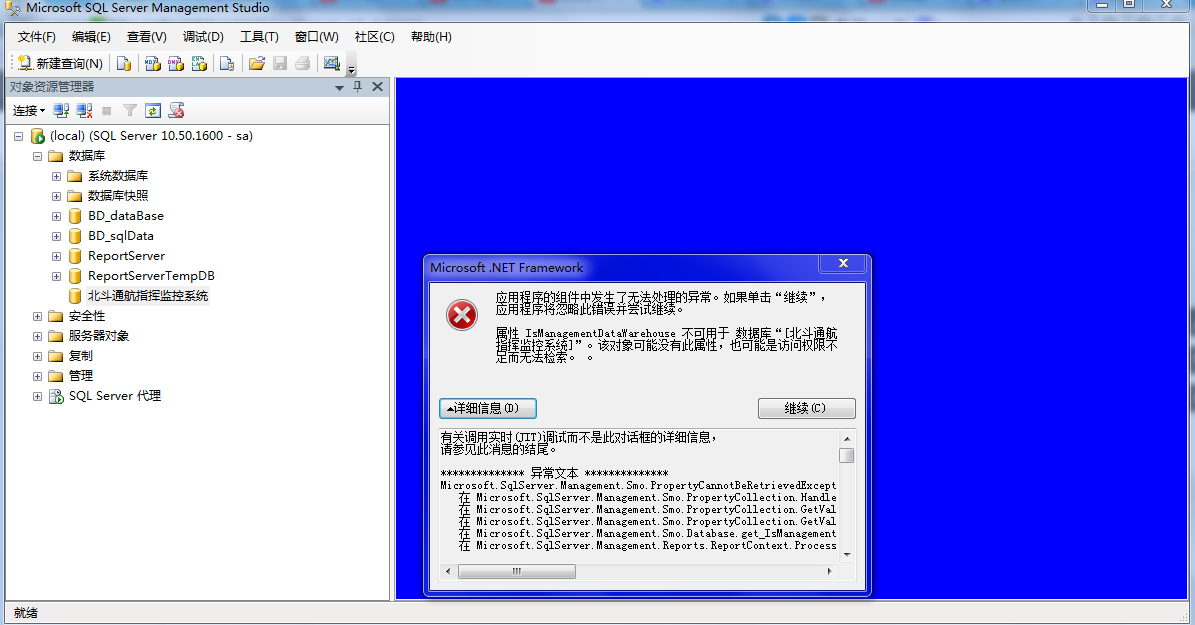Click the Print icon in the toolbar
Screen dimensions: 1195x625
click(x=303, y=63)
